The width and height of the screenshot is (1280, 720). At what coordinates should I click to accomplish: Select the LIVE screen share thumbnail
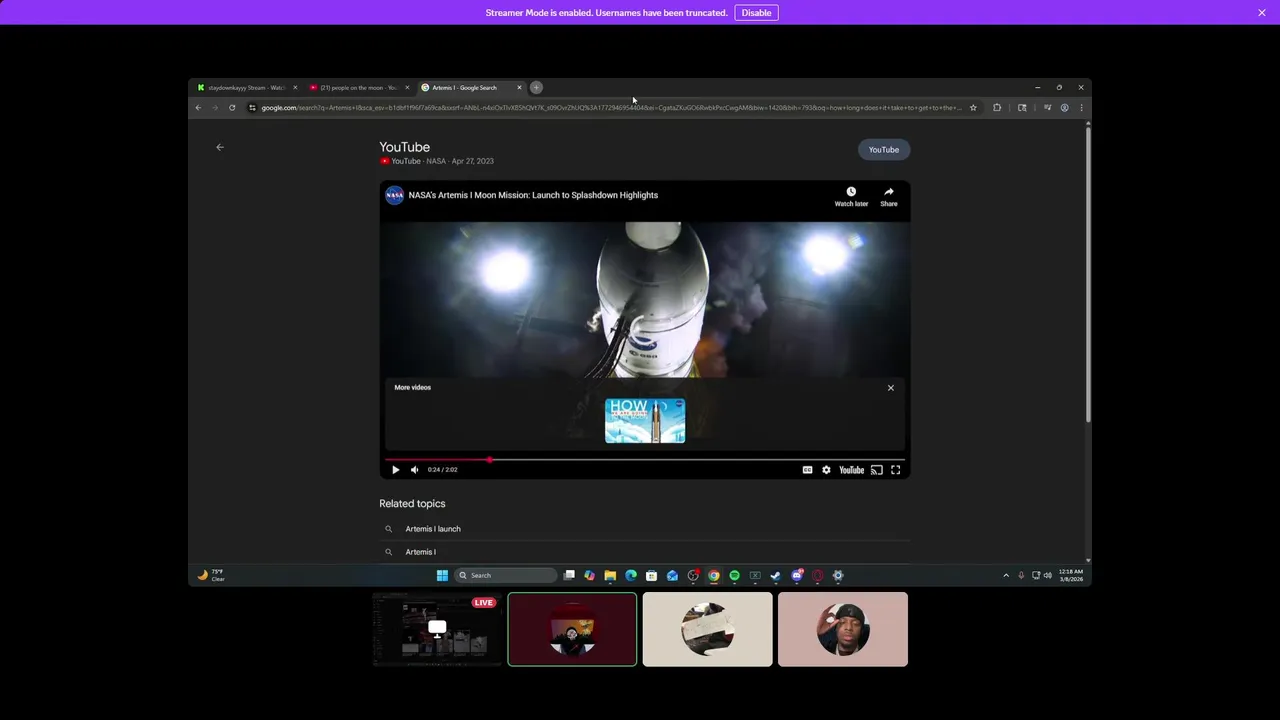(437, 629)
